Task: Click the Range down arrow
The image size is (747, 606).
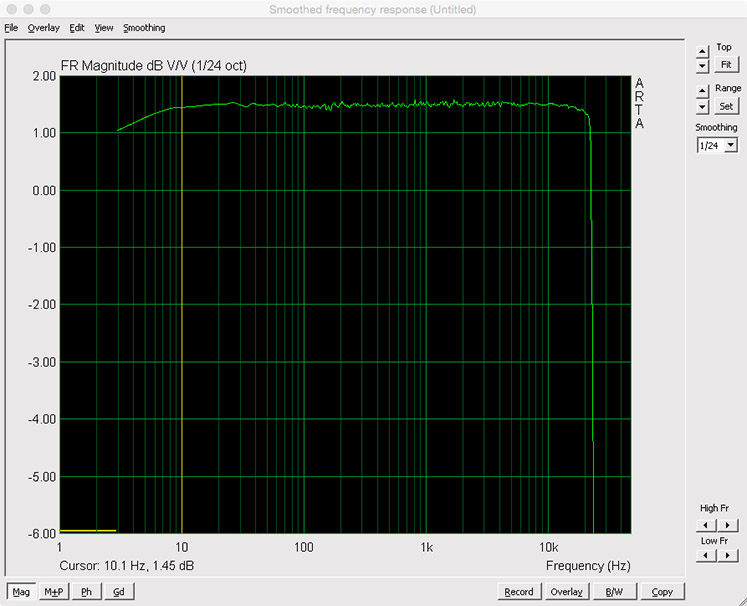Action: click(702, 107)
